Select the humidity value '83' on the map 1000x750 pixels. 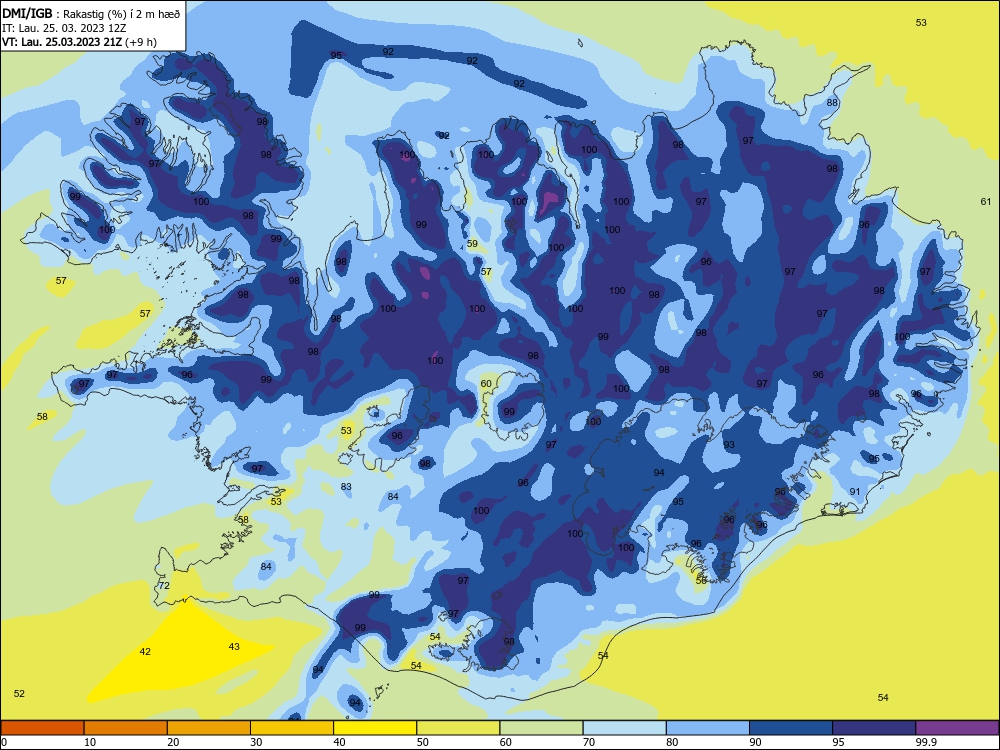tap(346, 487)
